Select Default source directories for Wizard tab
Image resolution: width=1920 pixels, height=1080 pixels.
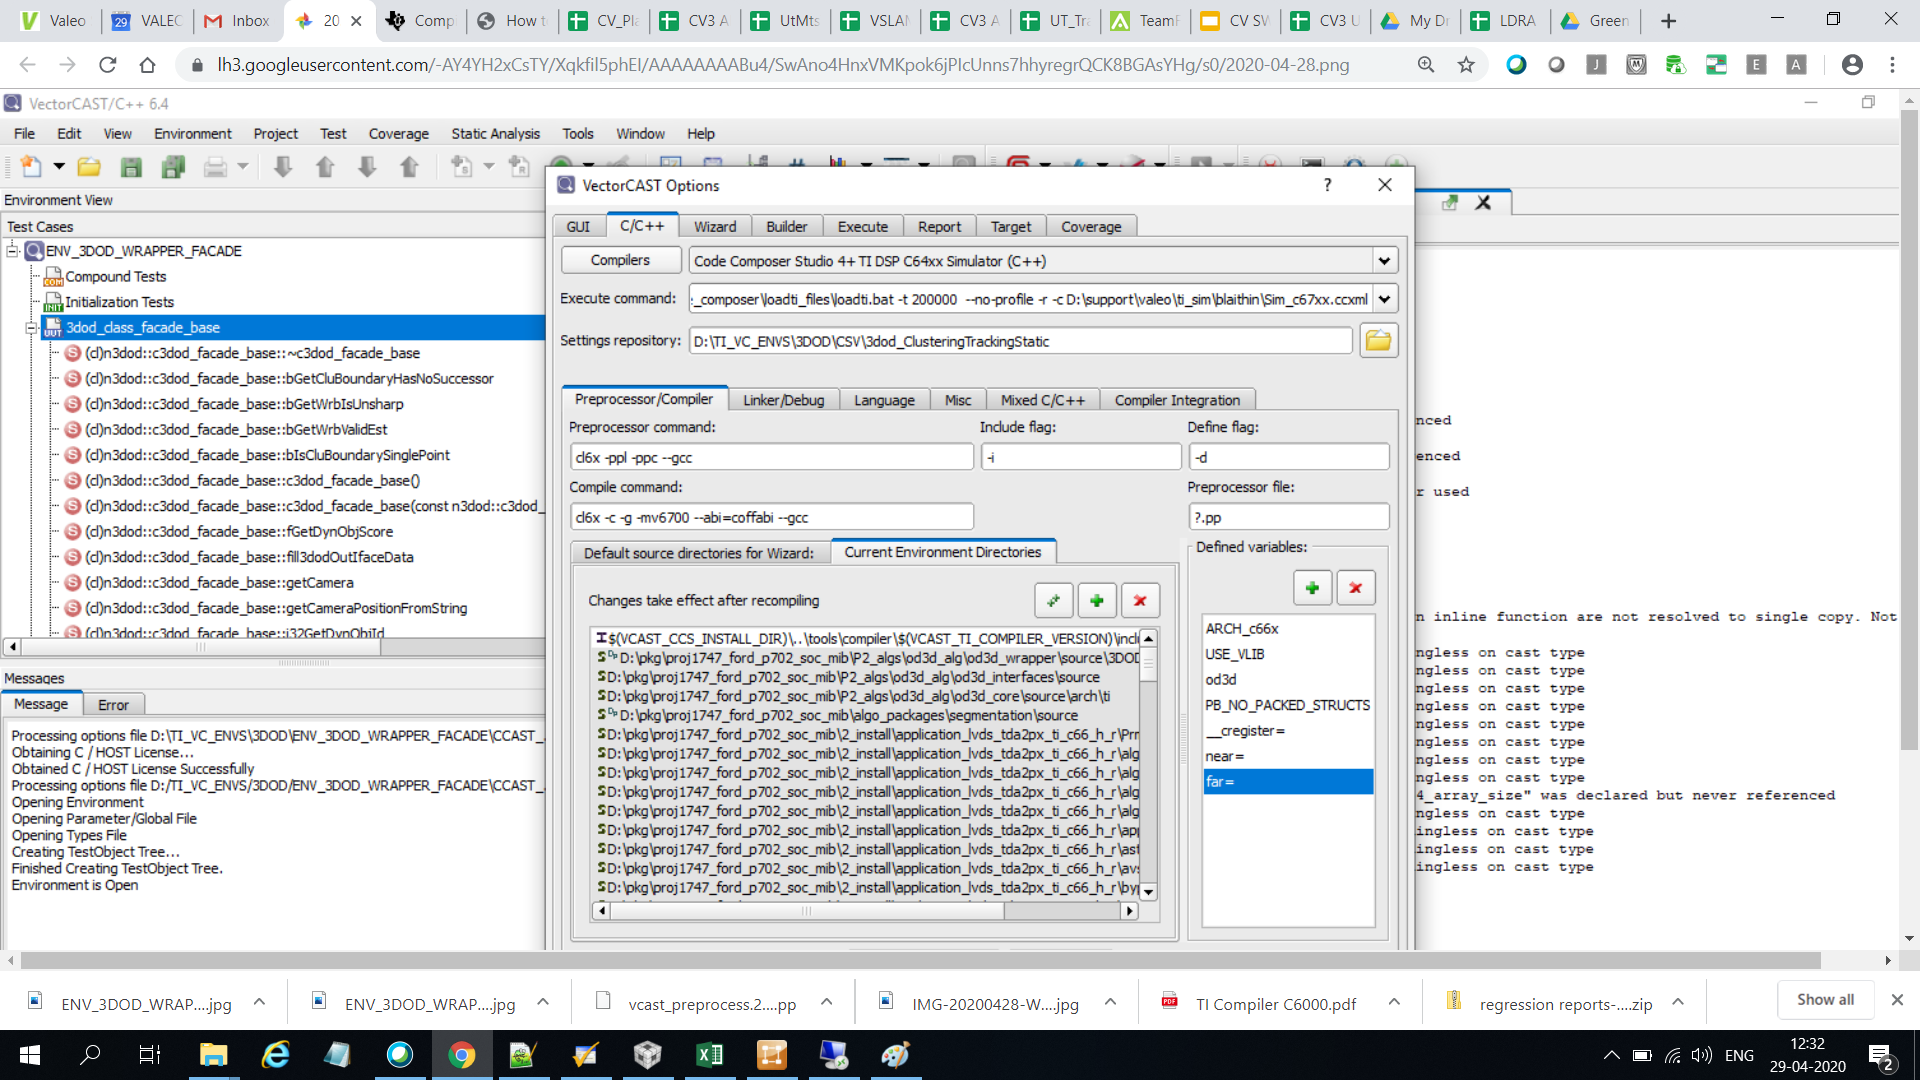click(x=698, y=553)
